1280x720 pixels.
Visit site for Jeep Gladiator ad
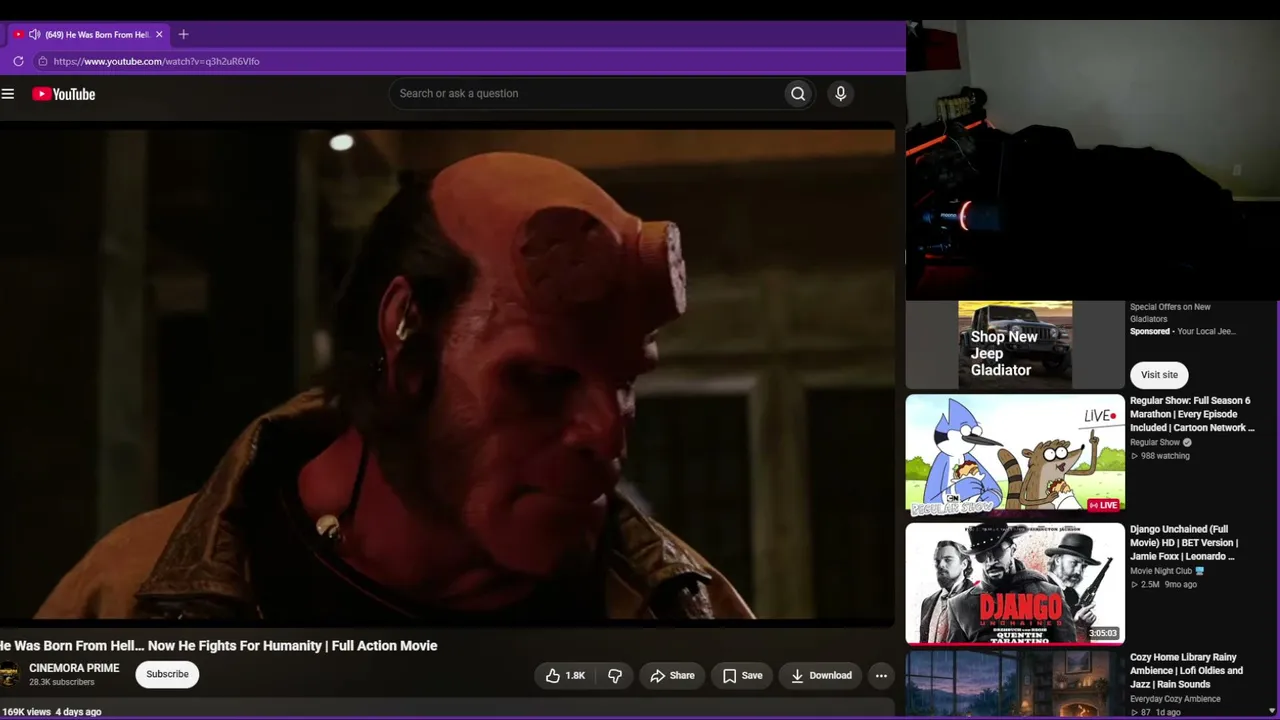(1159, 375)
